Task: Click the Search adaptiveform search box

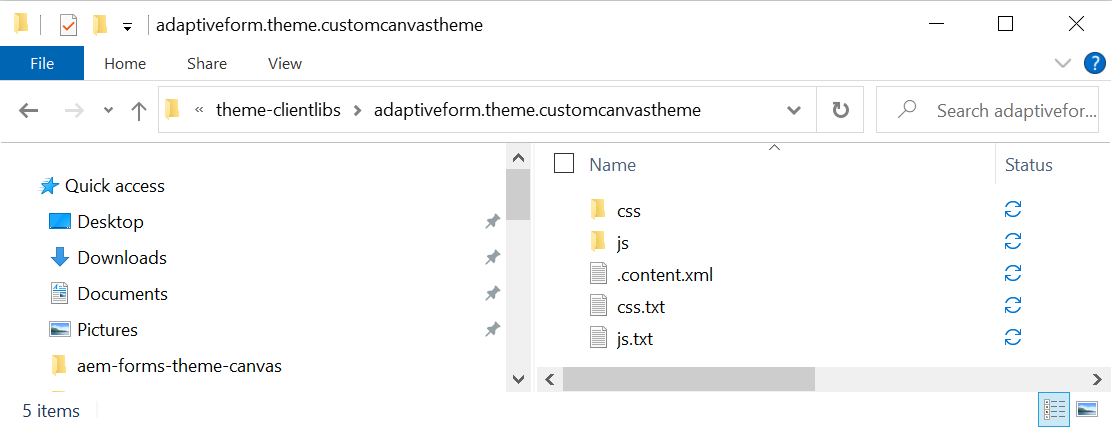Action: (x=1014, y=110)
